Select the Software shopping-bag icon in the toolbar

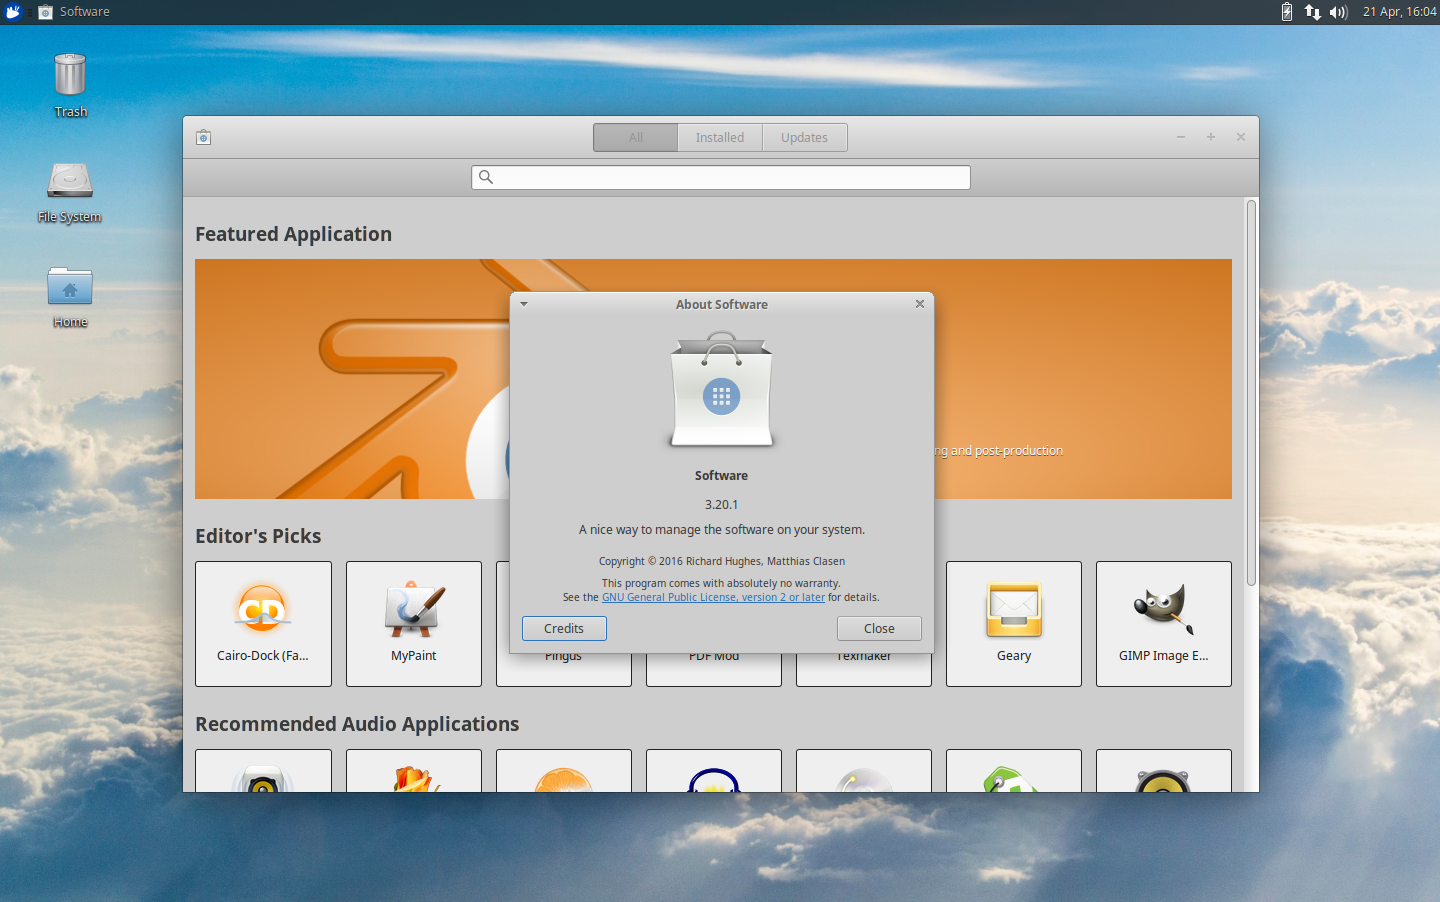coord(203,137)
